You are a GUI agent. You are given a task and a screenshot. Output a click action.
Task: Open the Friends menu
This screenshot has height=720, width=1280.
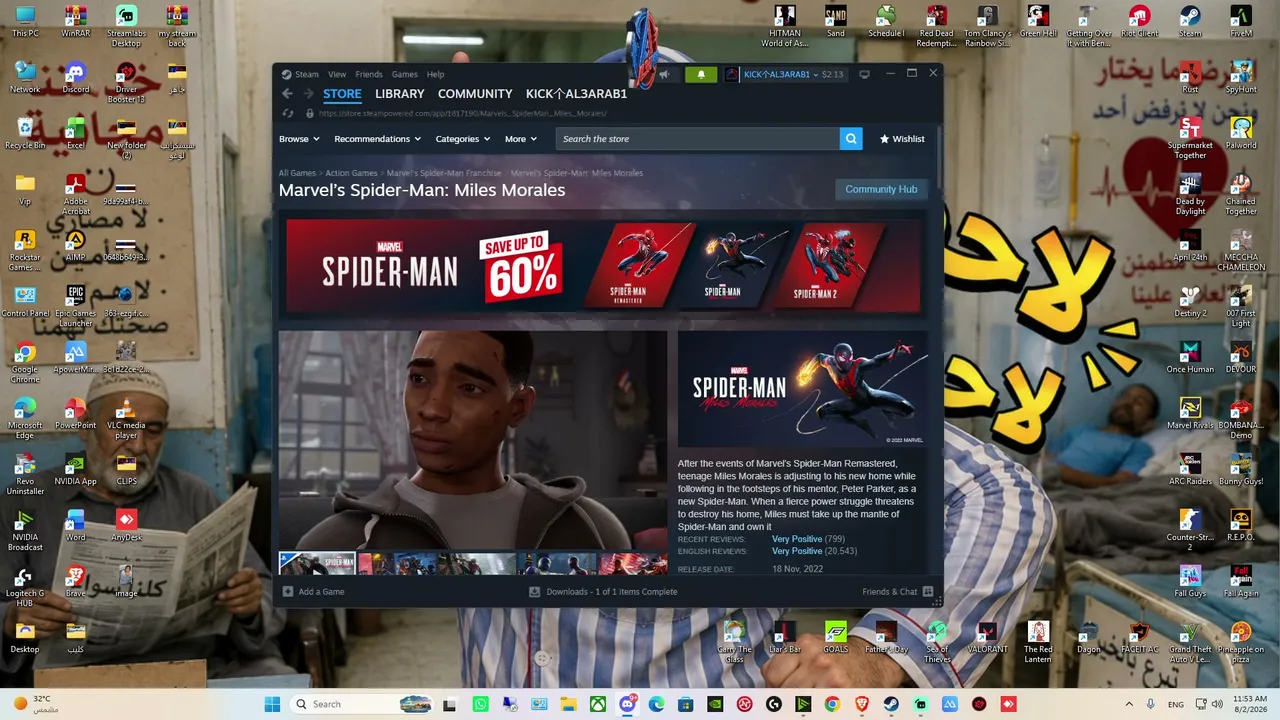(369, 74)
